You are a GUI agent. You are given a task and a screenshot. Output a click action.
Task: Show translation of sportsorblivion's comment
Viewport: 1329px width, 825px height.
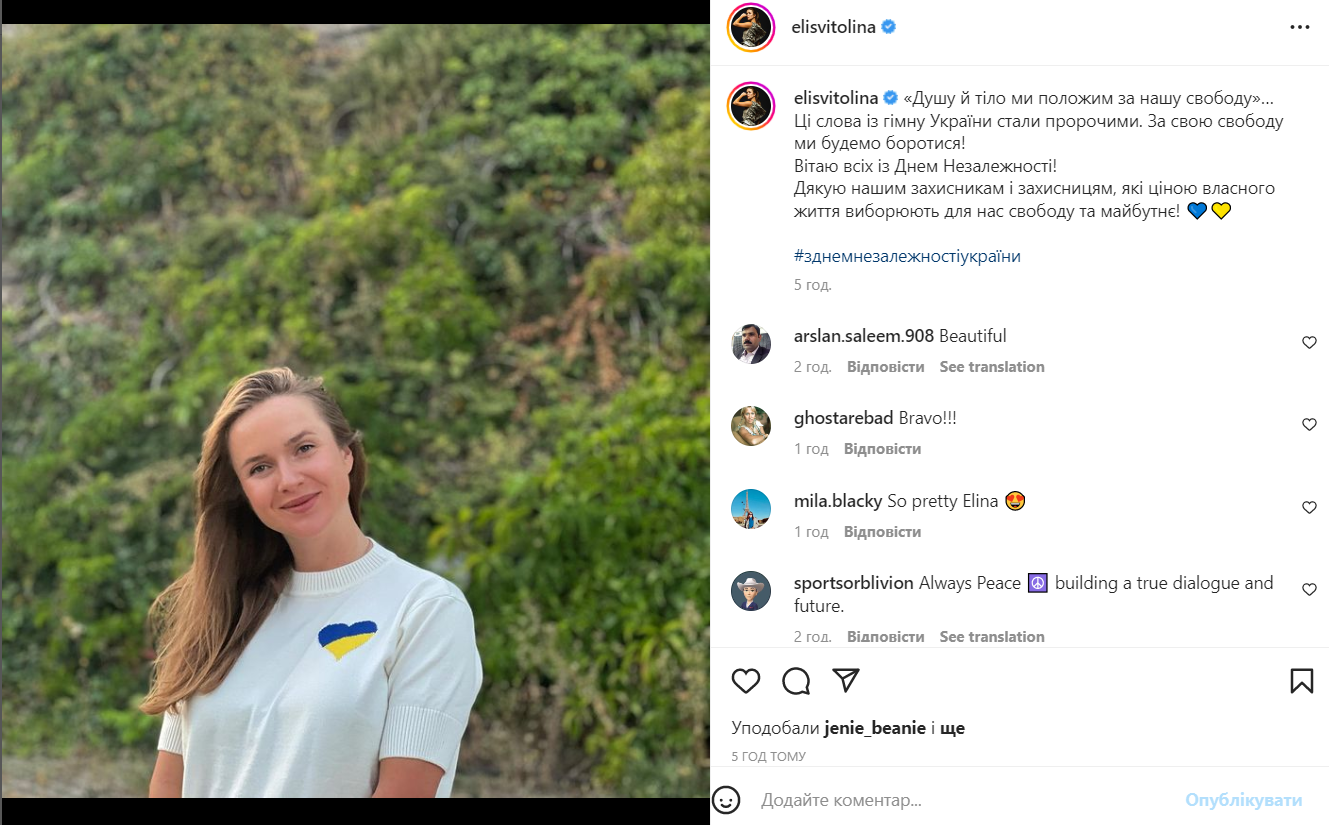click(x=991, y=636)
